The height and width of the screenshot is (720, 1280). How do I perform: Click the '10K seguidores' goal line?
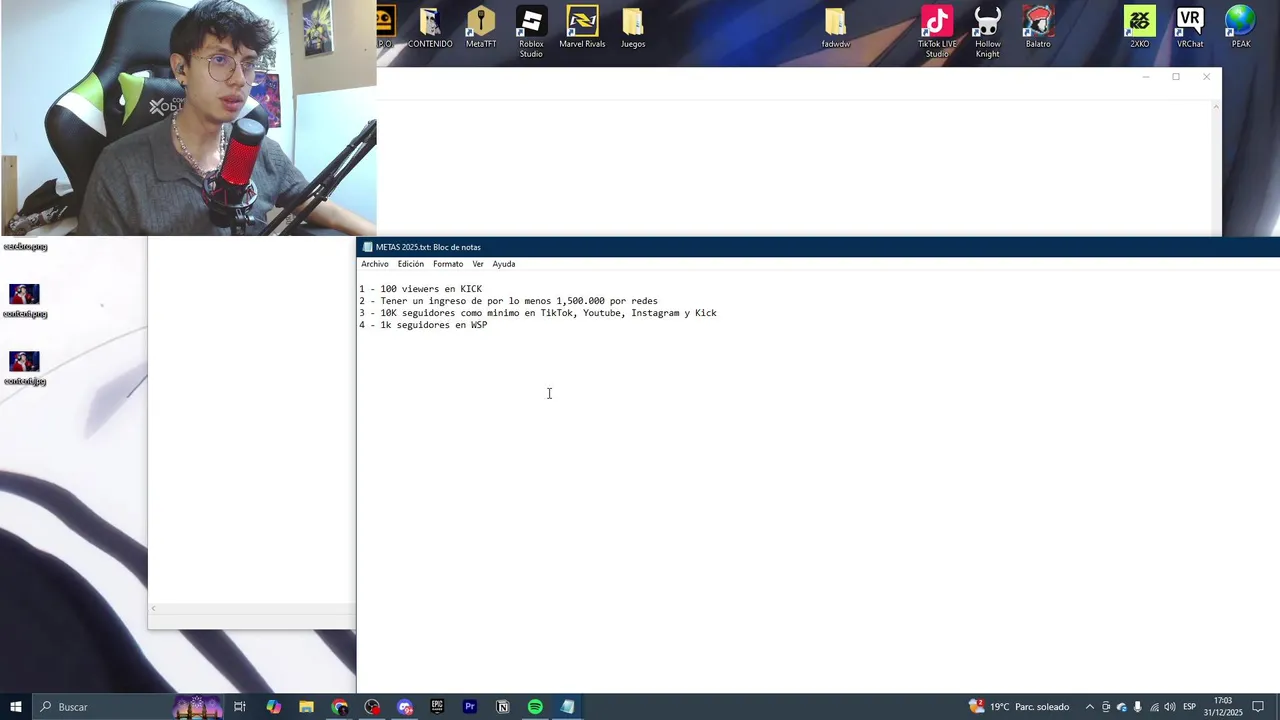(x=538, y=313)
